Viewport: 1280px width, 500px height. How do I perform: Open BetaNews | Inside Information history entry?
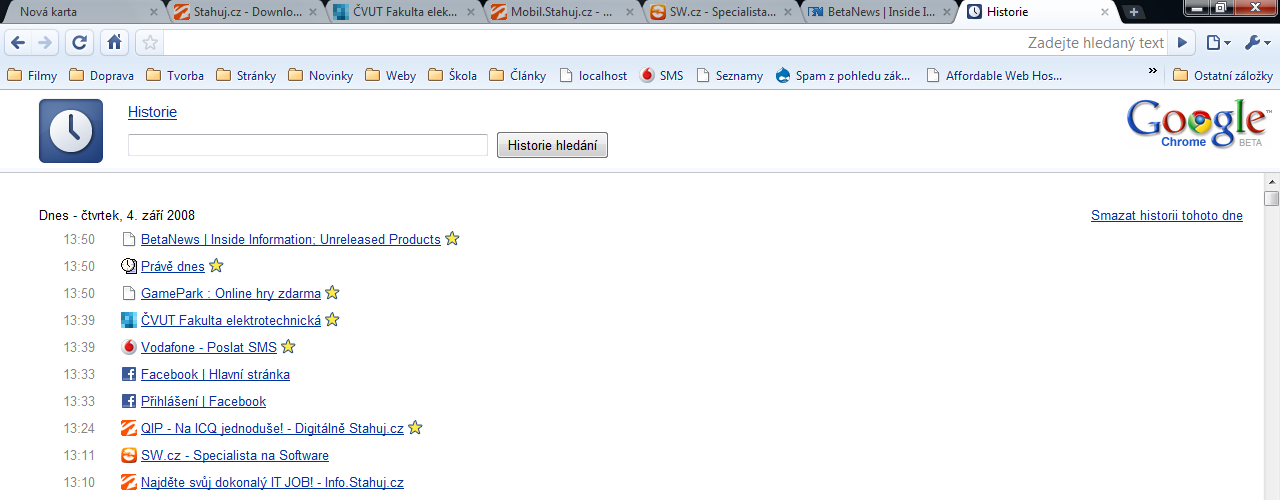pyautogui.click(x=290, y=239)
